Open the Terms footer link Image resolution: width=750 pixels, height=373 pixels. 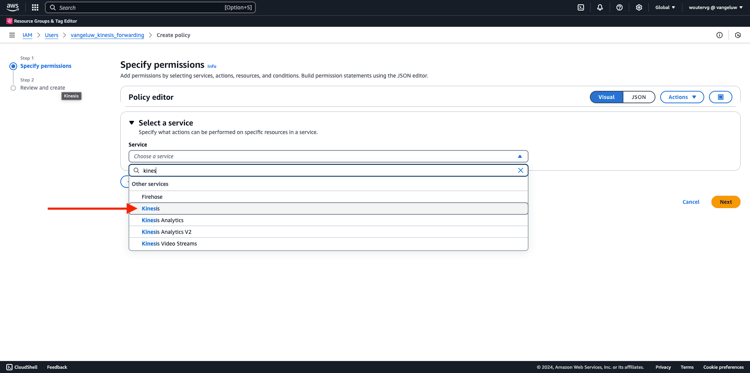(687, 367)
